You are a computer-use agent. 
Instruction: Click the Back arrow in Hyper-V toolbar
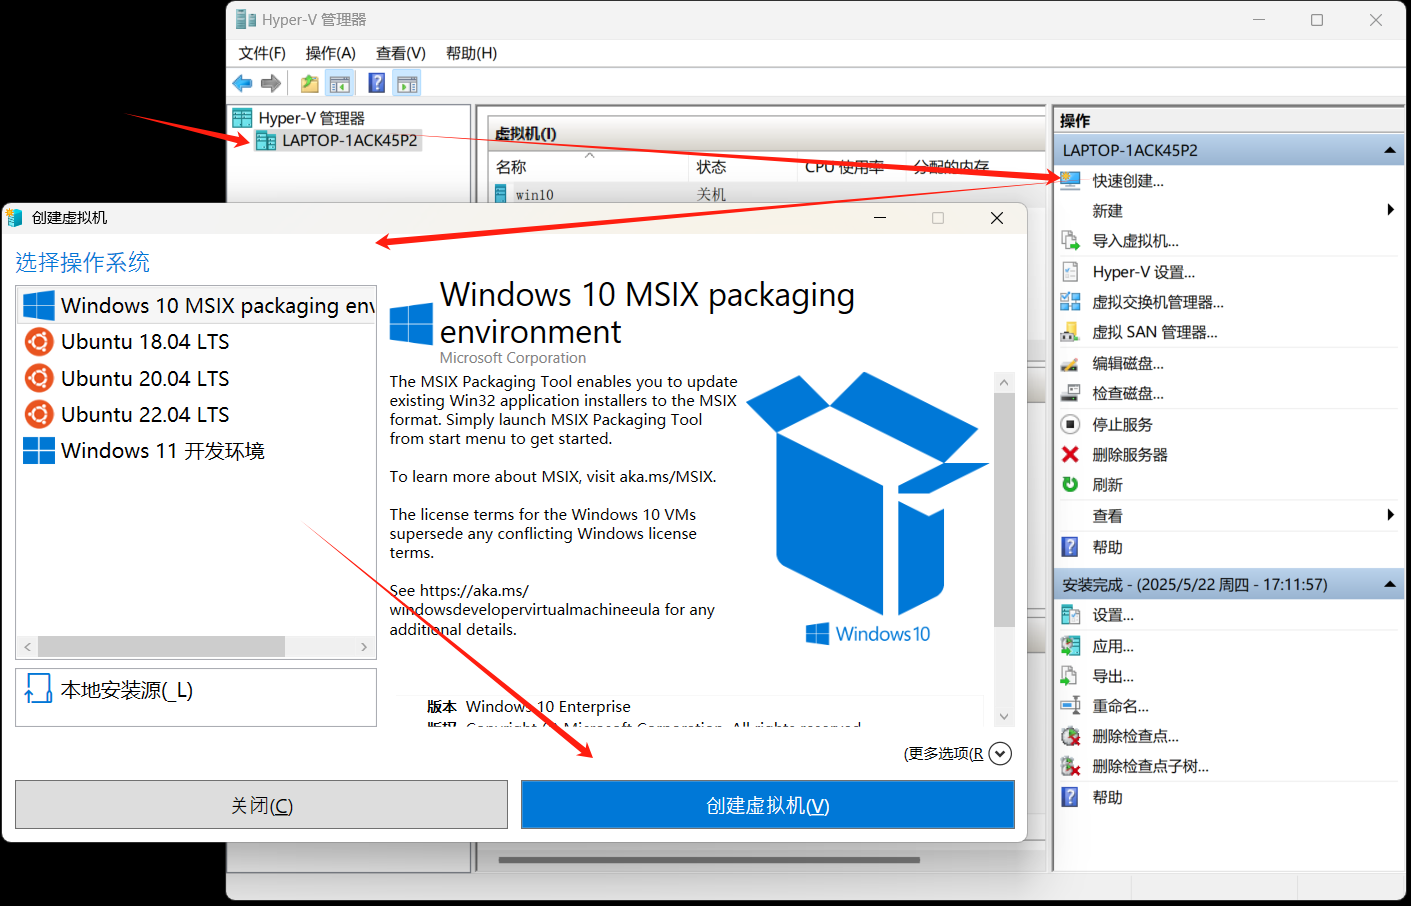coord(242,83)
